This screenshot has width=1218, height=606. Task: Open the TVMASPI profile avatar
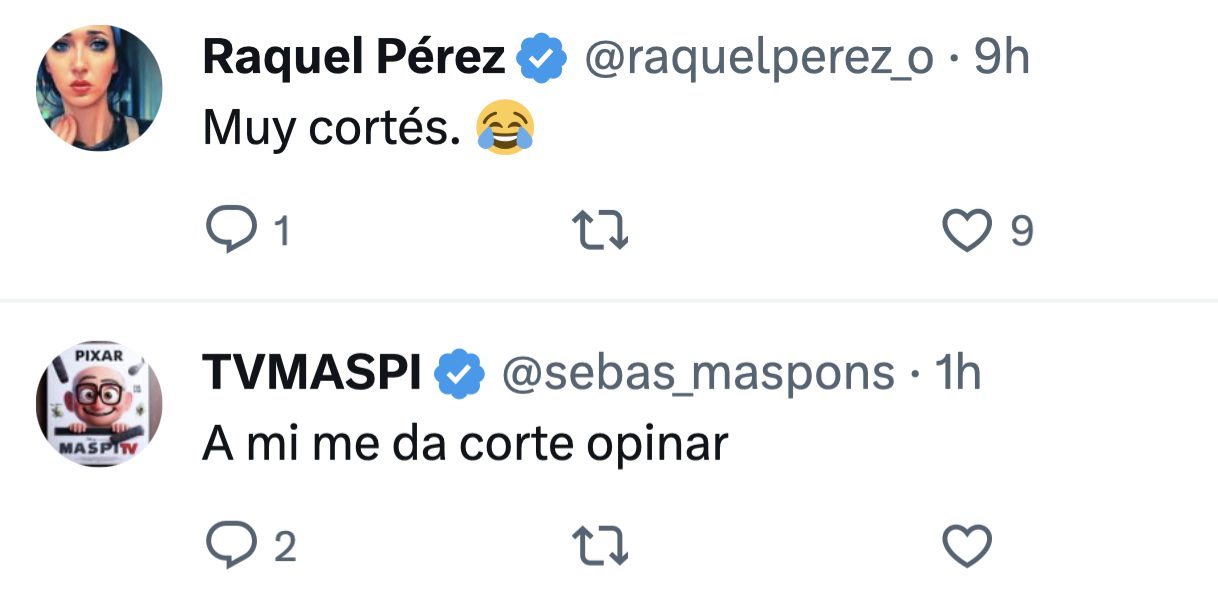point(99,403)
